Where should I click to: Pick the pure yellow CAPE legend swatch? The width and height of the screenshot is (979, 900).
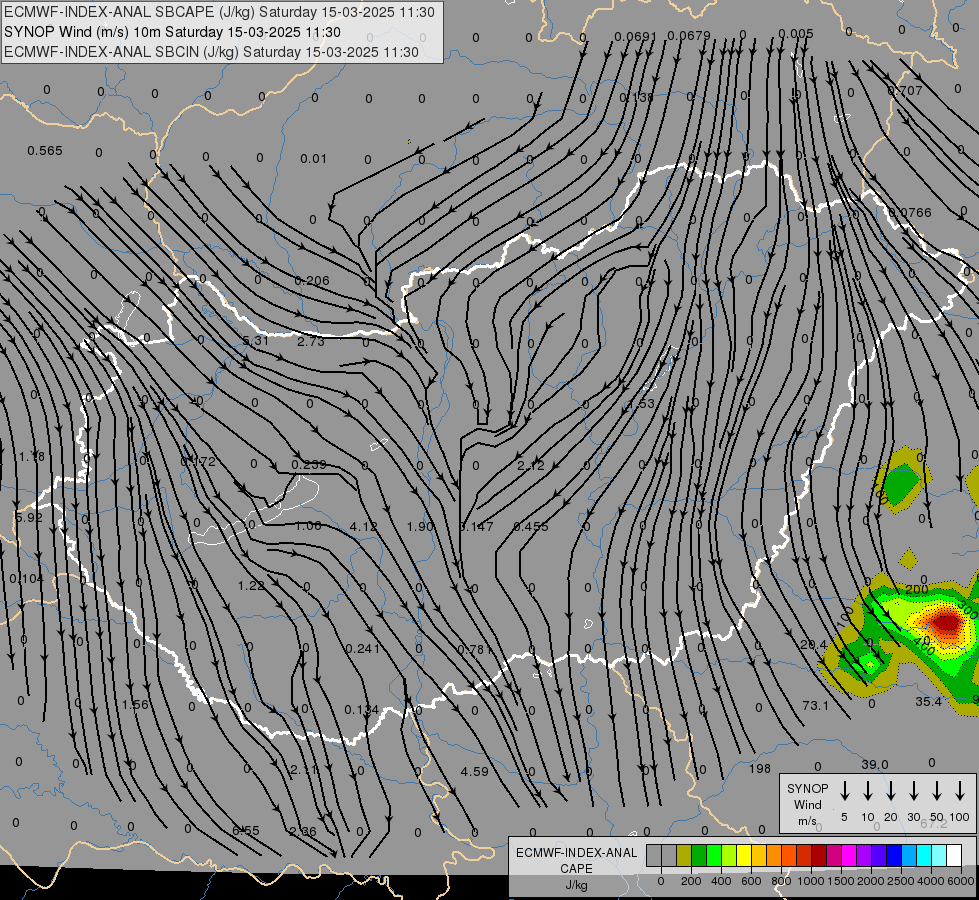(x=744, y=856)
